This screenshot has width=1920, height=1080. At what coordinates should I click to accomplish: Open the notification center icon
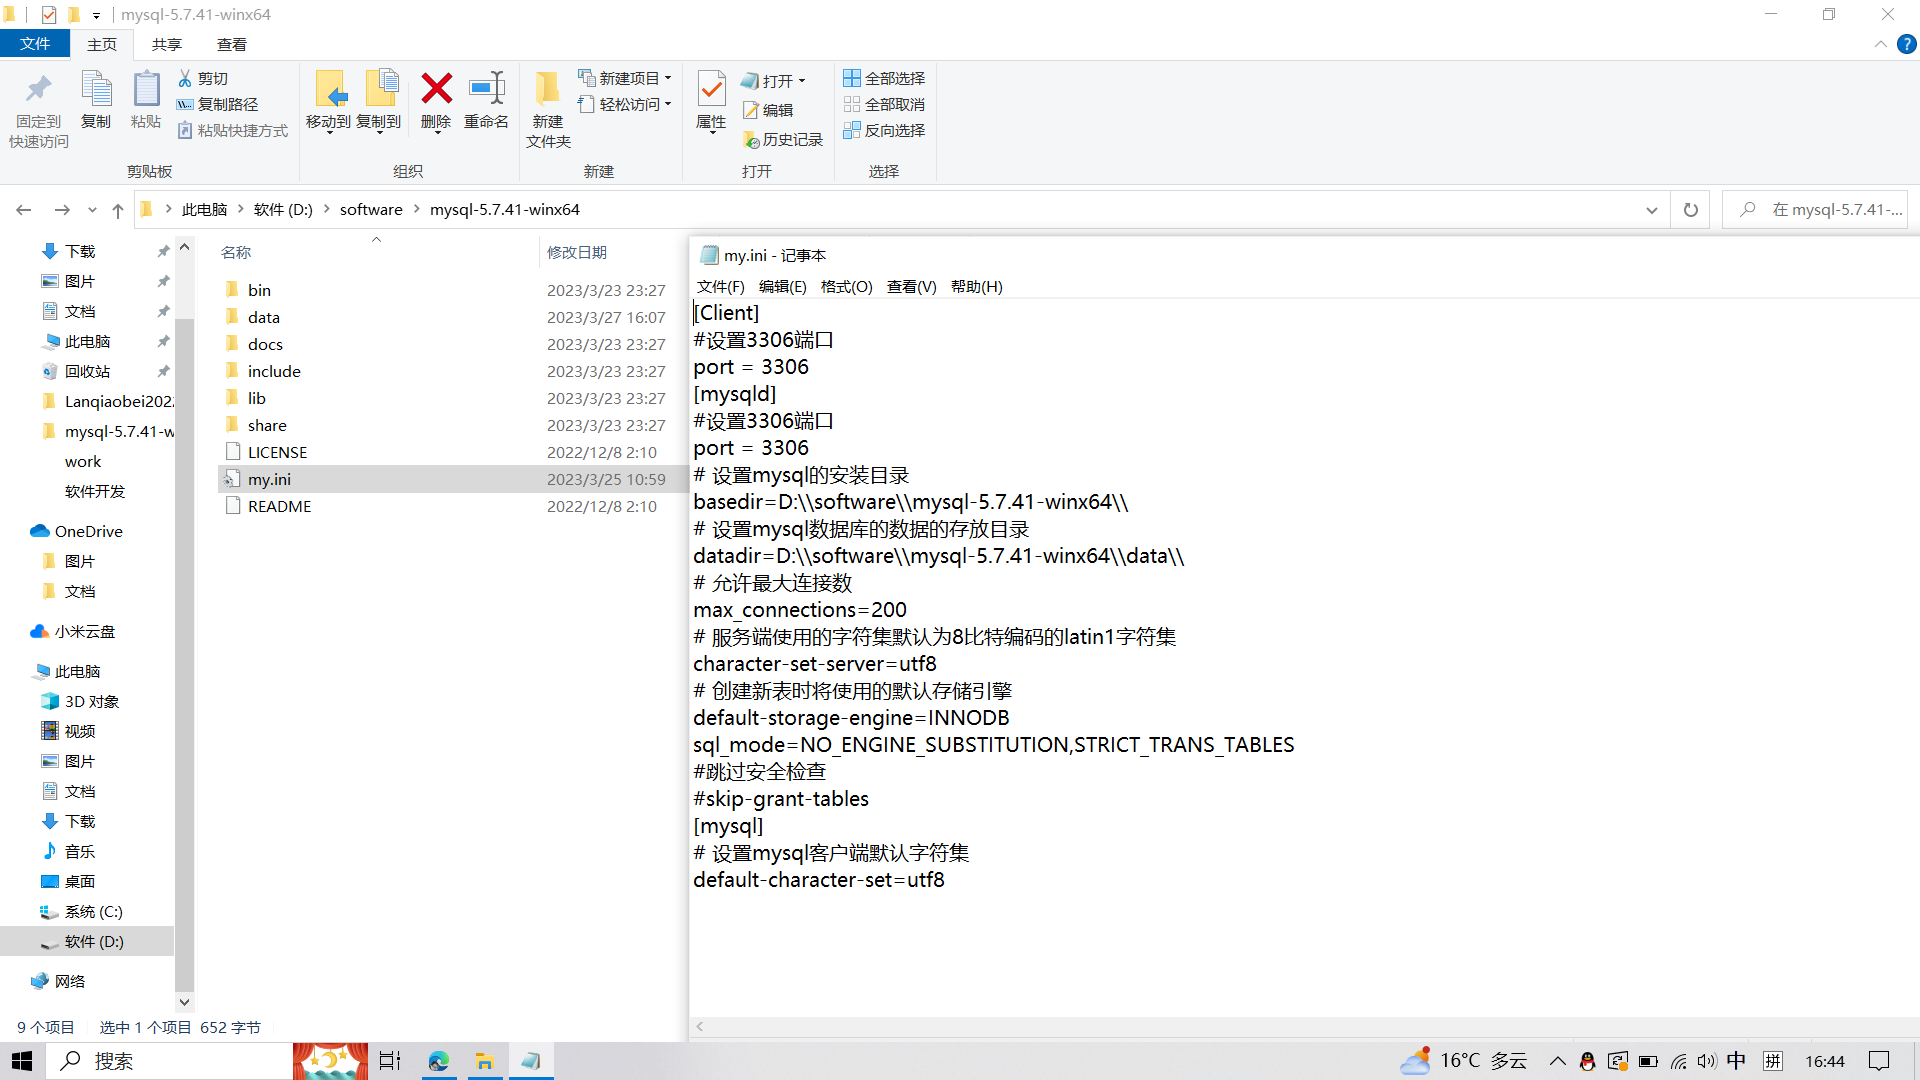1879,1061
